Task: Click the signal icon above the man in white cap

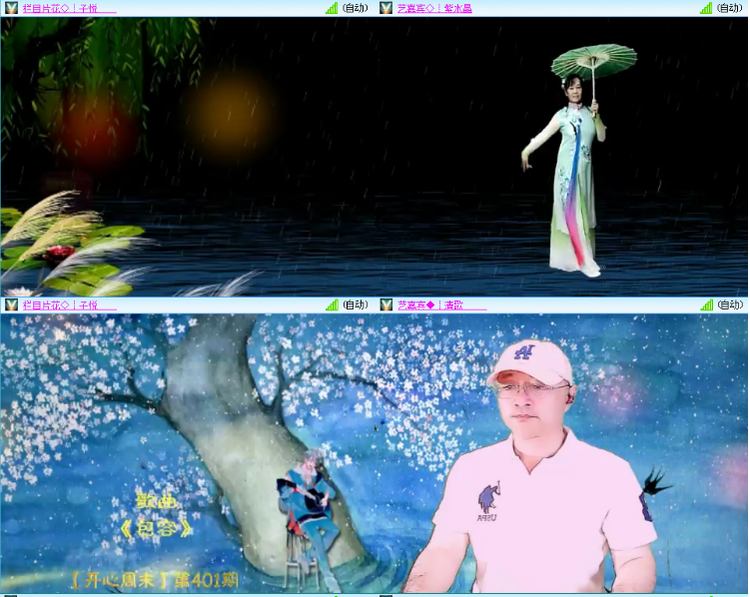Action: coord(706,305)
